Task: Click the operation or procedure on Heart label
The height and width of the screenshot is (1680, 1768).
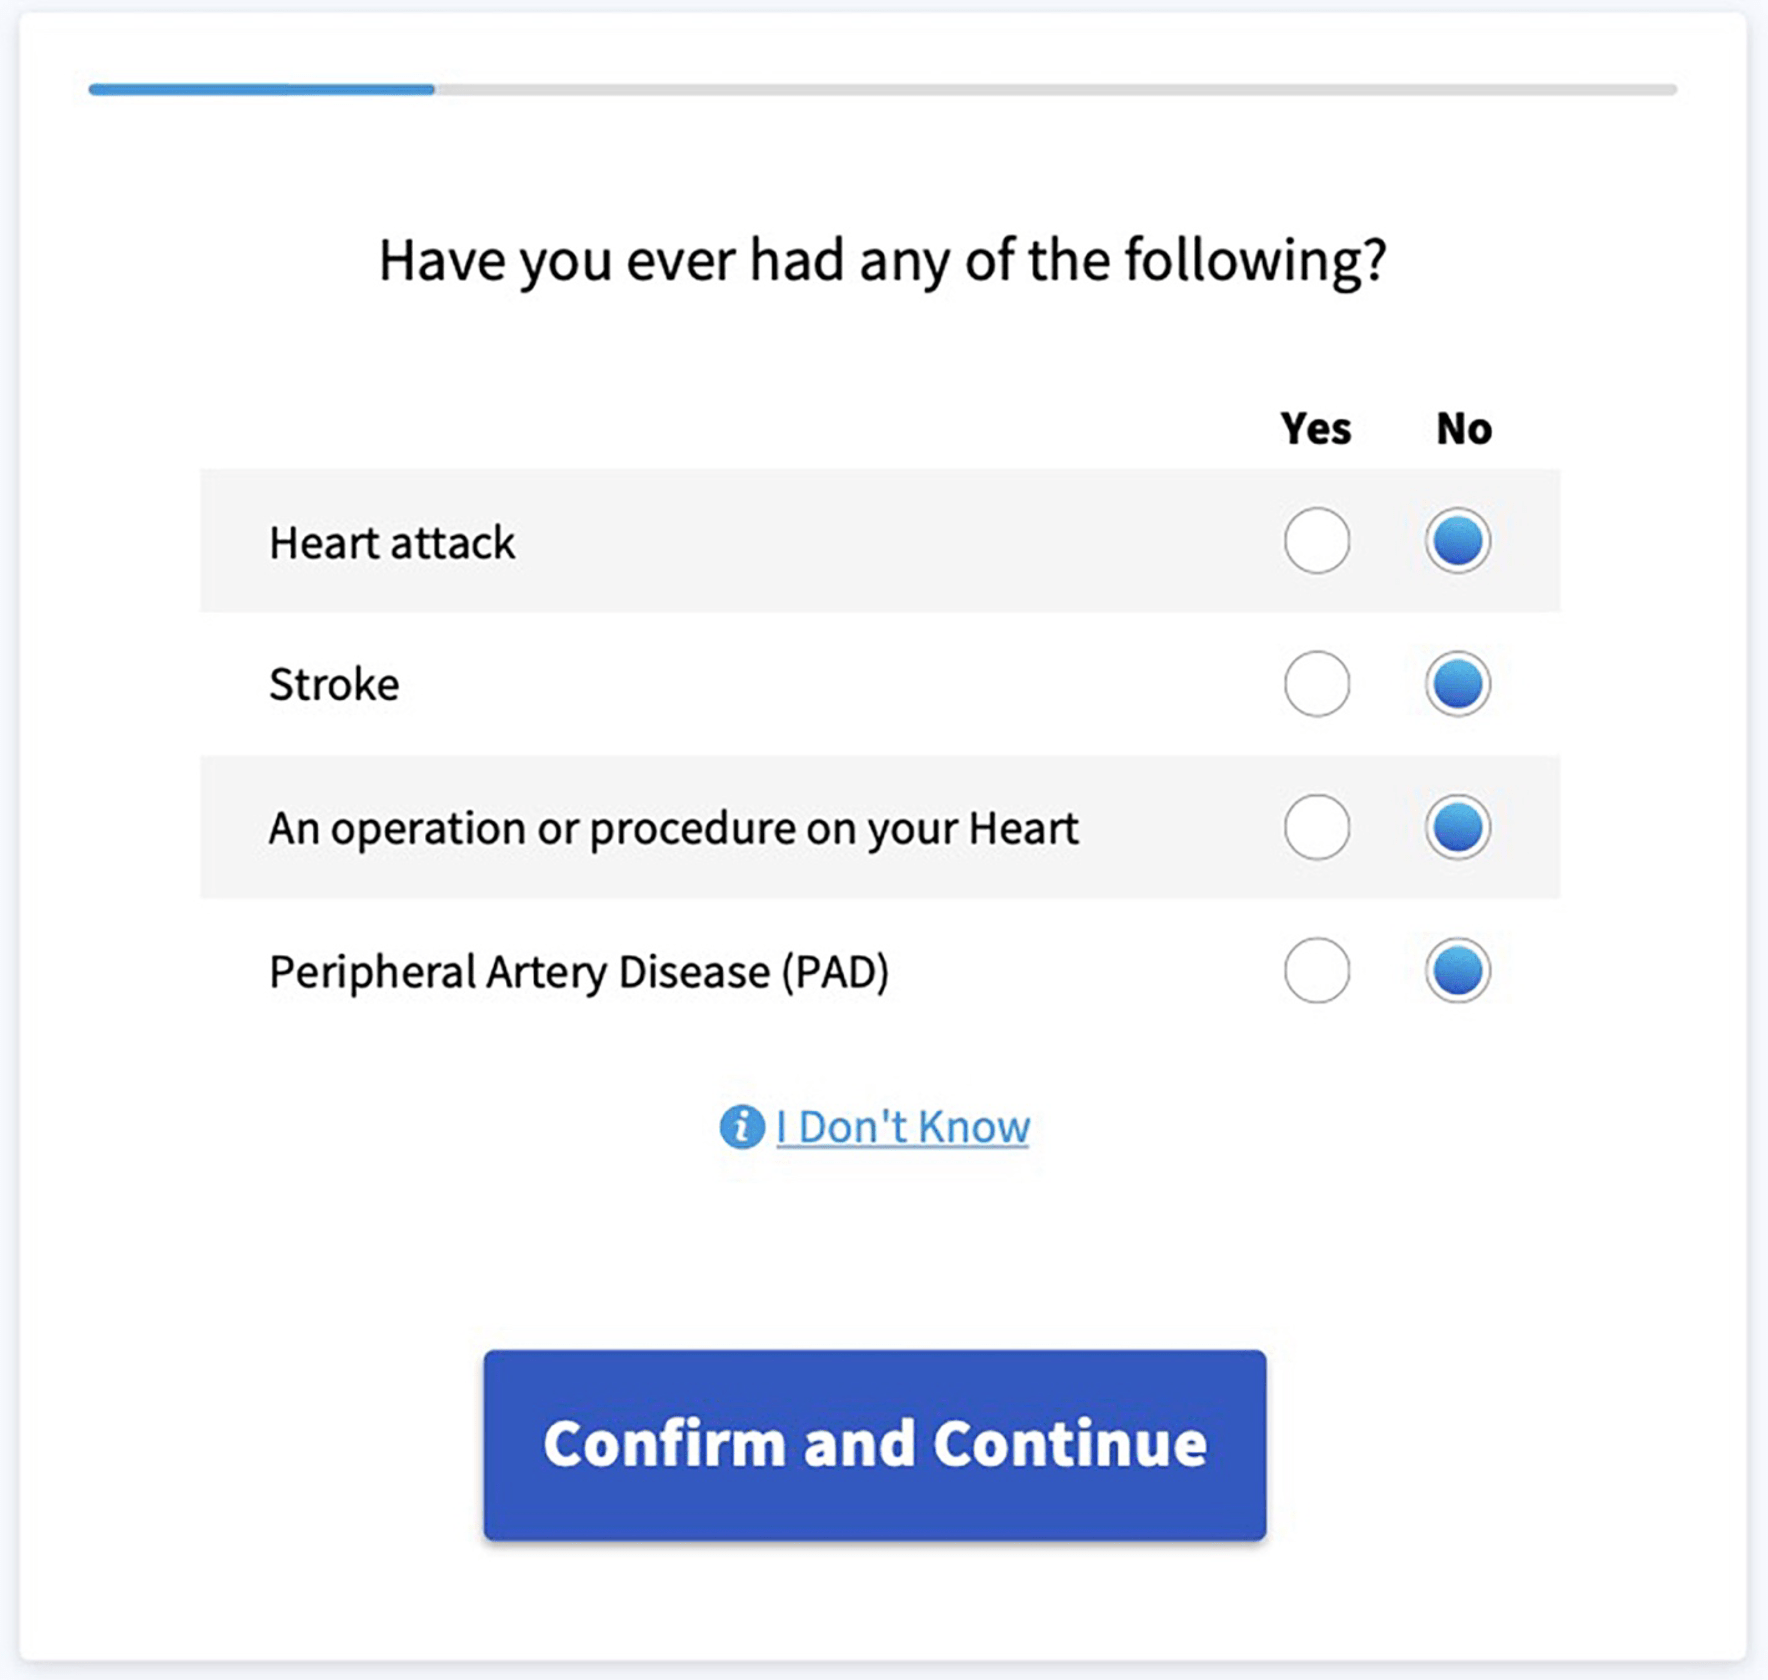Action: [x=673, y=828]
